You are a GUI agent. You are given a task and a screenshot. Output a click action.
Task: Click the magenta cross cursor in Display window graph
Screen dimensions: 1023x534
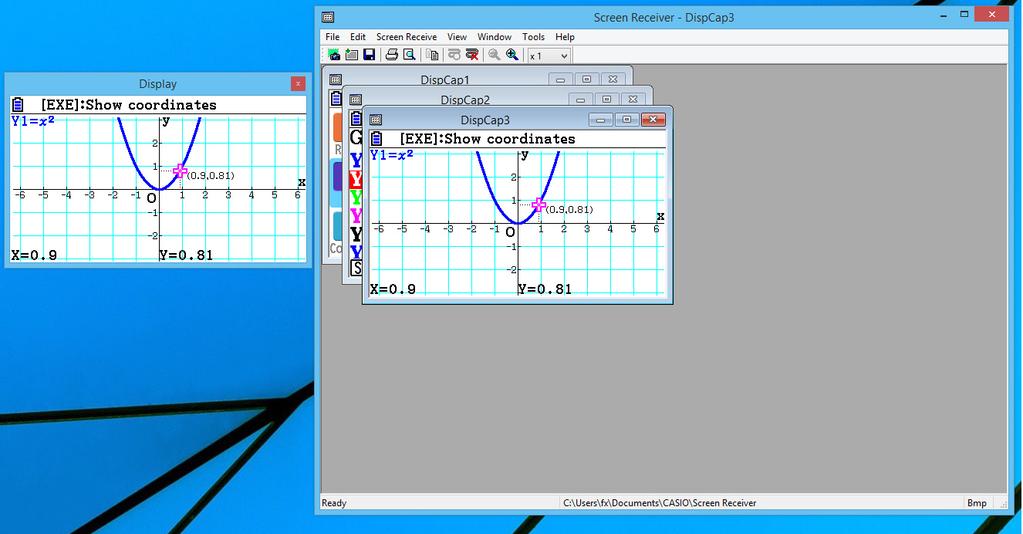click(180, 171)
